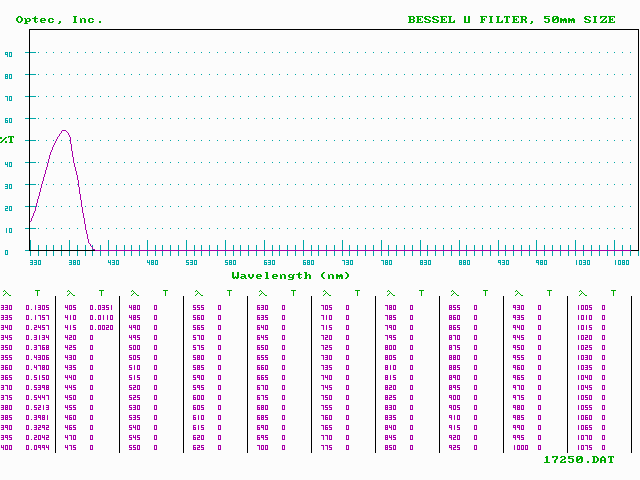Click the first green lambda column header
This screenshot has width=640, height=480.
(x=6, y=293)
